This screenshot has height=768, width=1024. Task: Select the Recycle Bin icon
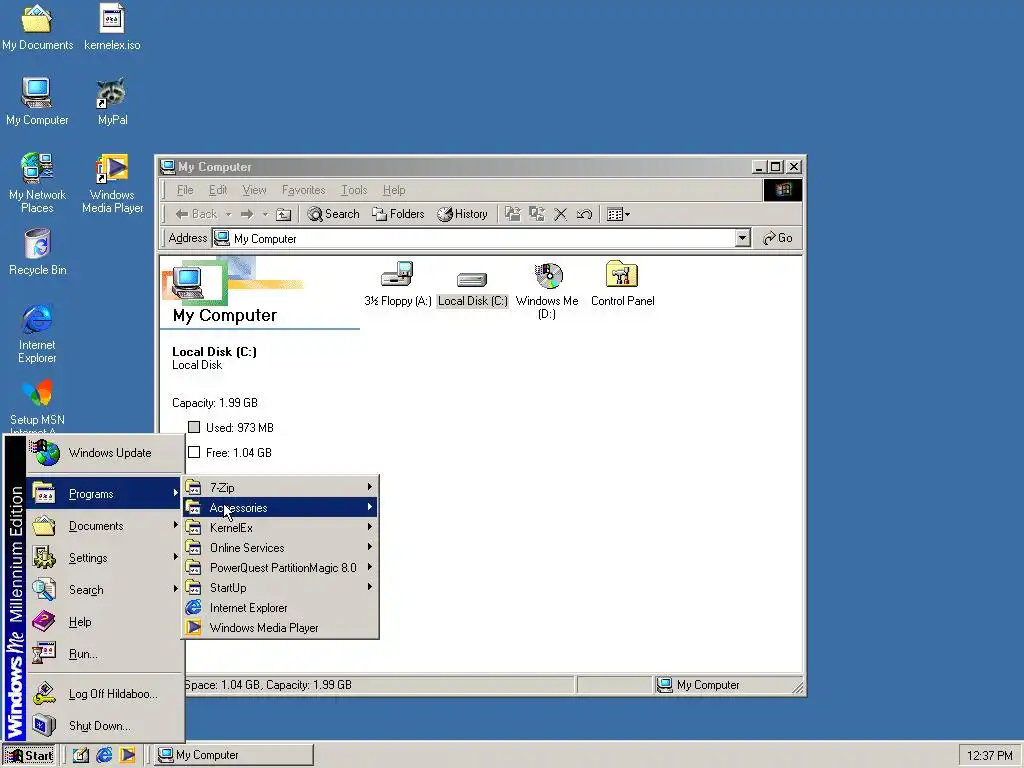pyautogui.click(x=37, y=251)
